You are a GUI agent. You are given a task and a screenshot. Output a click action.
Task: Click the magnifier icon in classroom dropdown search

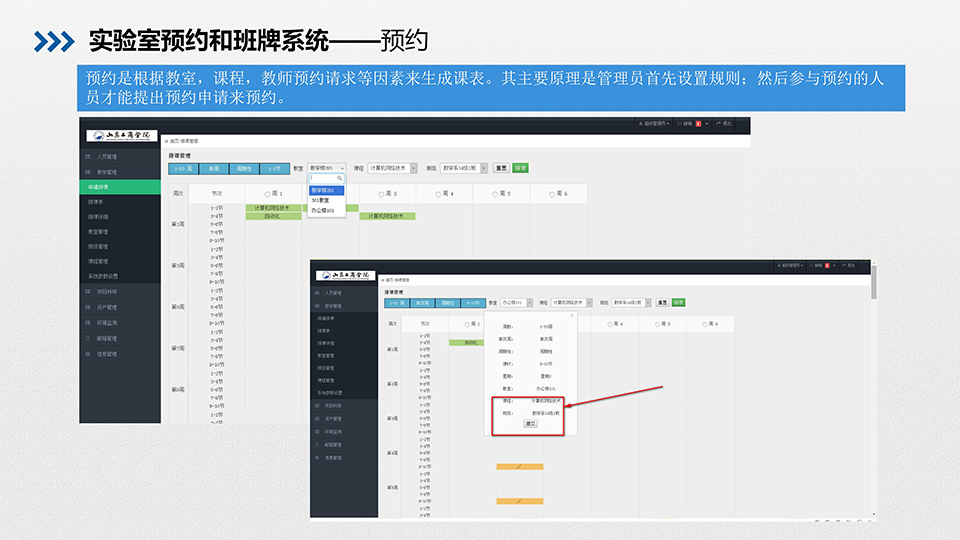pos(340,178)
